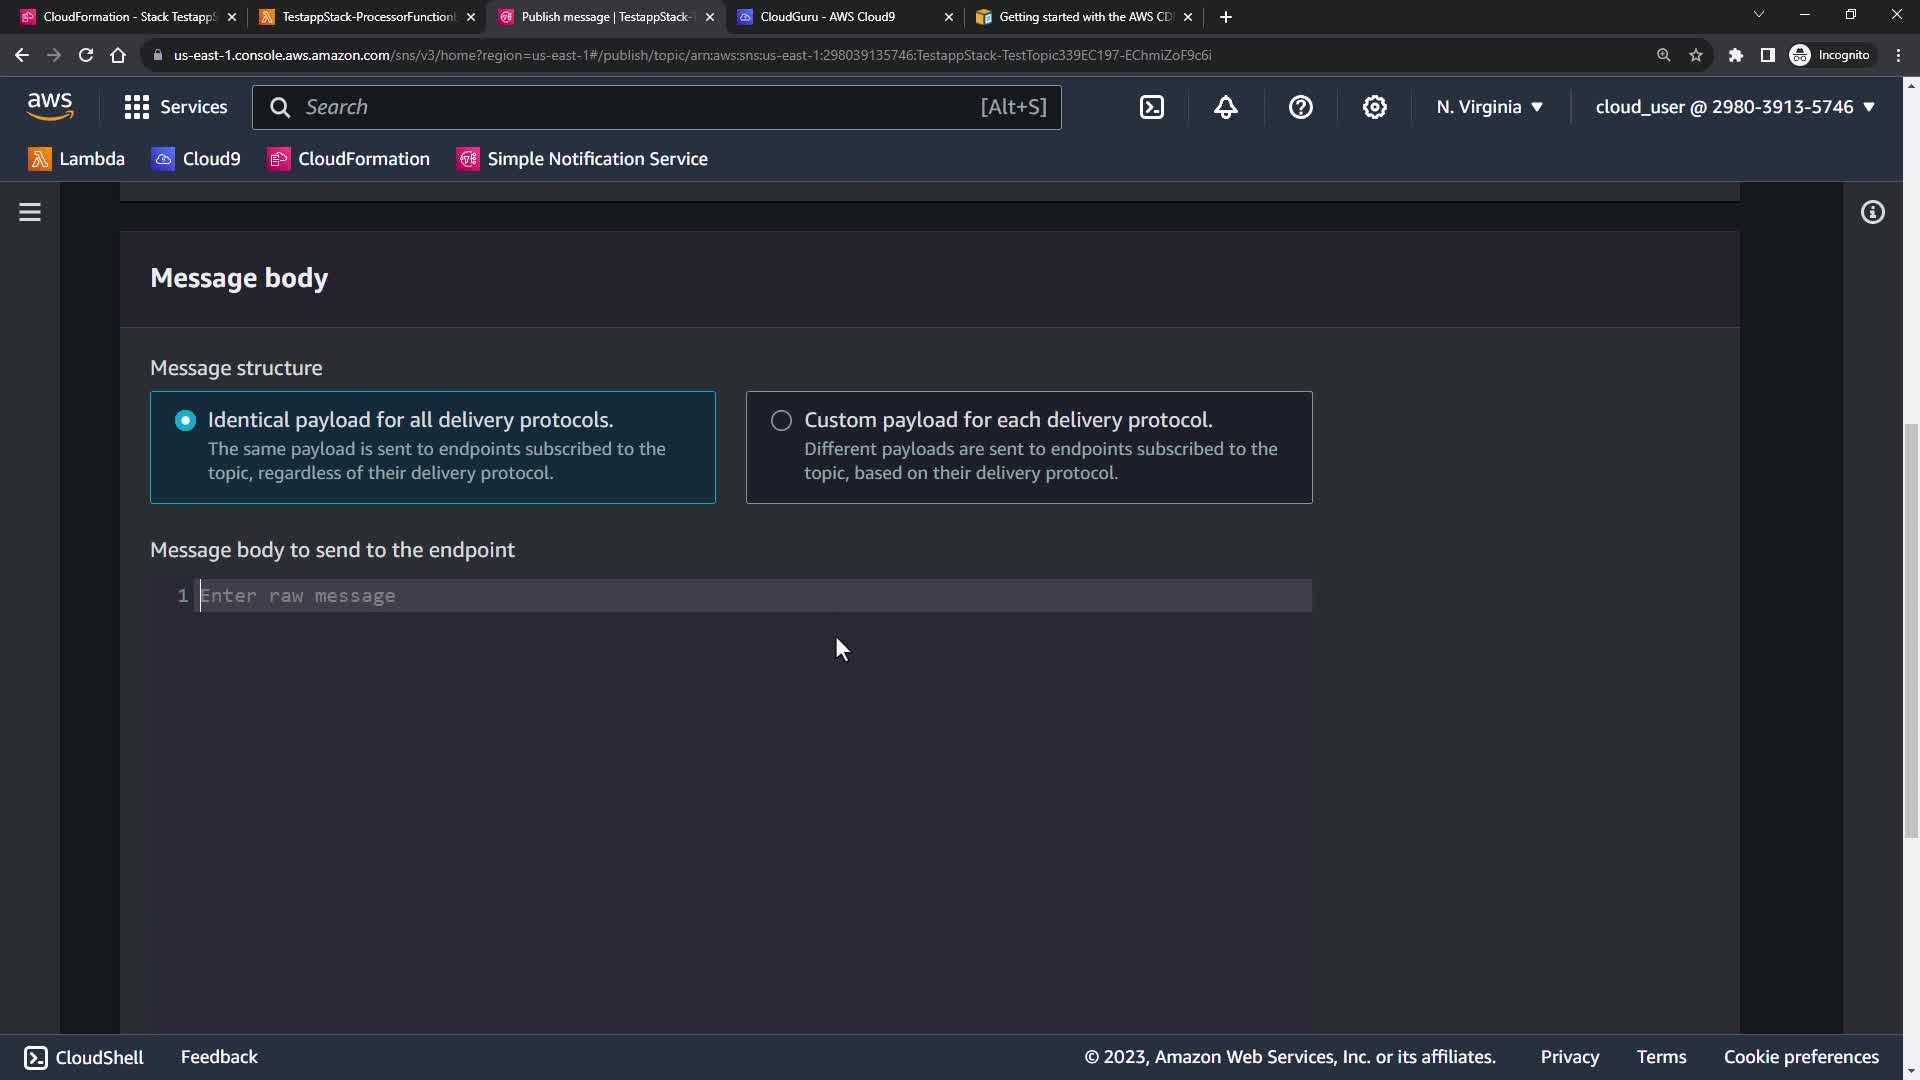Open console settings gear icon
Image resolution: width=1920 pixels, height=1080 pixels.
1375,107
